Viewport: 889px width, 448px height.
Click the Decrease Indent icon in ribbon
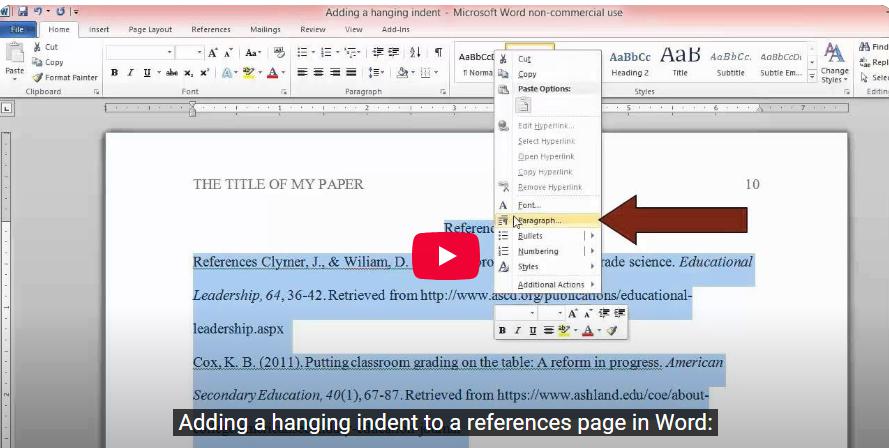click(378, 53)
